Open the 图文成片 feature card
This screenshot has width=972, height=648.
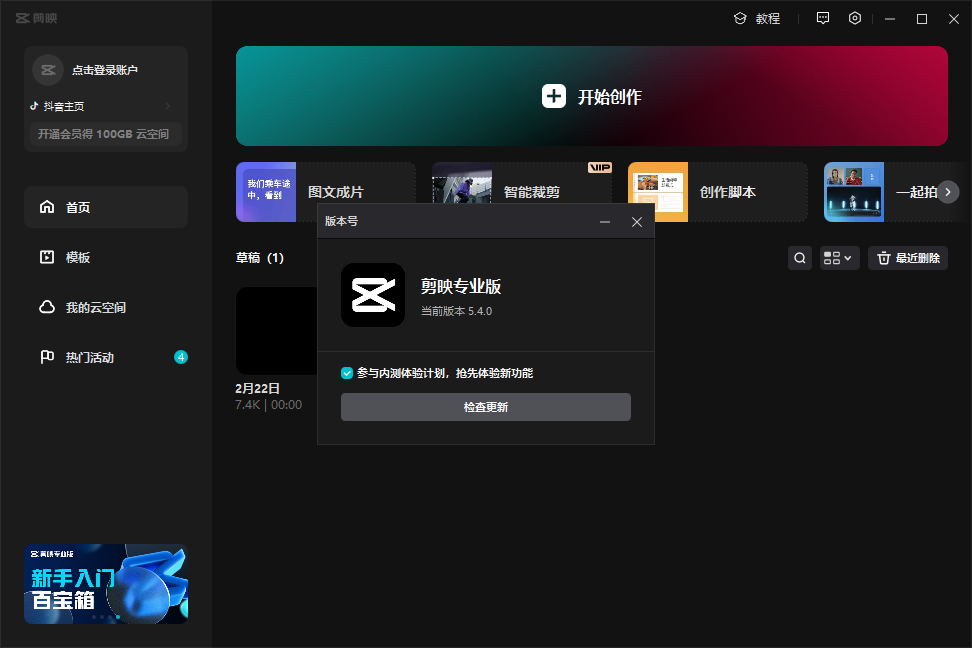point(325,192)
